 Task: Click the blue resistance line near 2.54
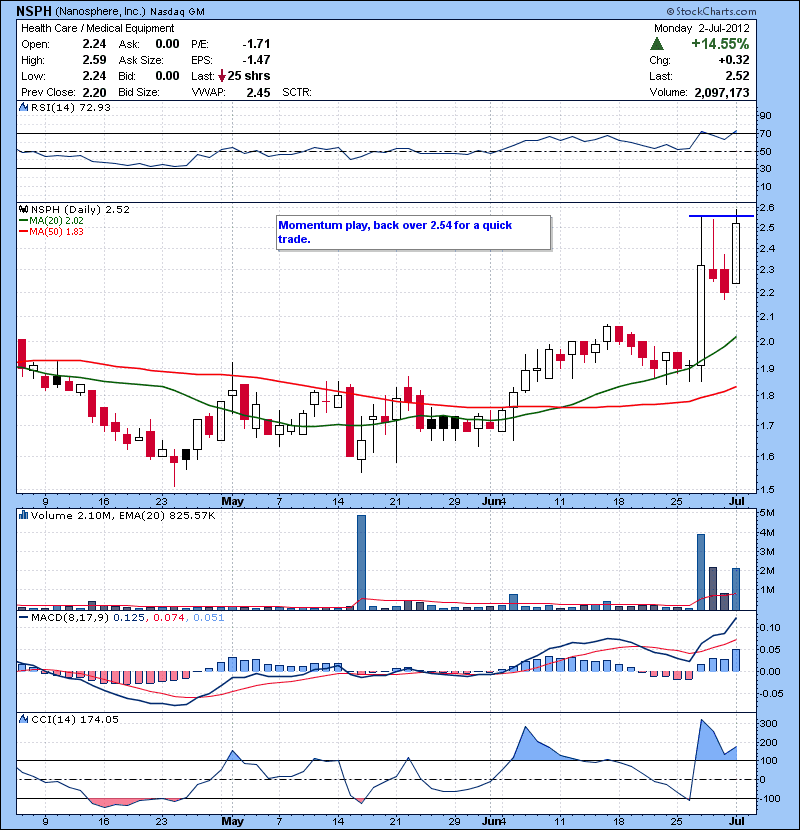[721, 216]
